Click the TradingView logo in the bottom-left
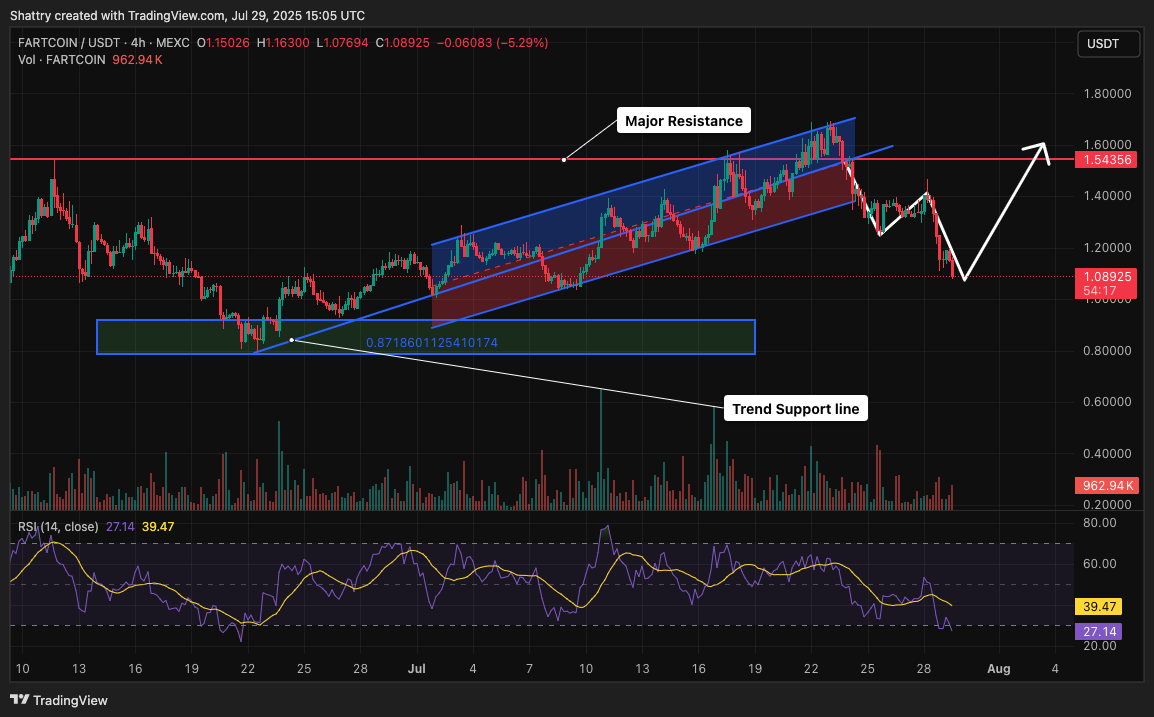 click(59, 700)
